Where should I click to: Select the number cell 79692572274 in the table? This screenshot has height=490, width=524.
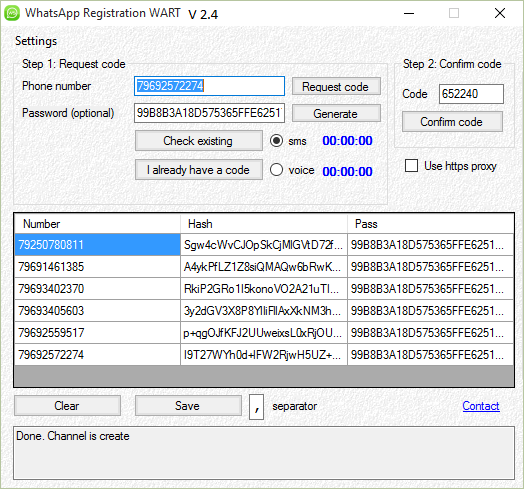(97, 355)
